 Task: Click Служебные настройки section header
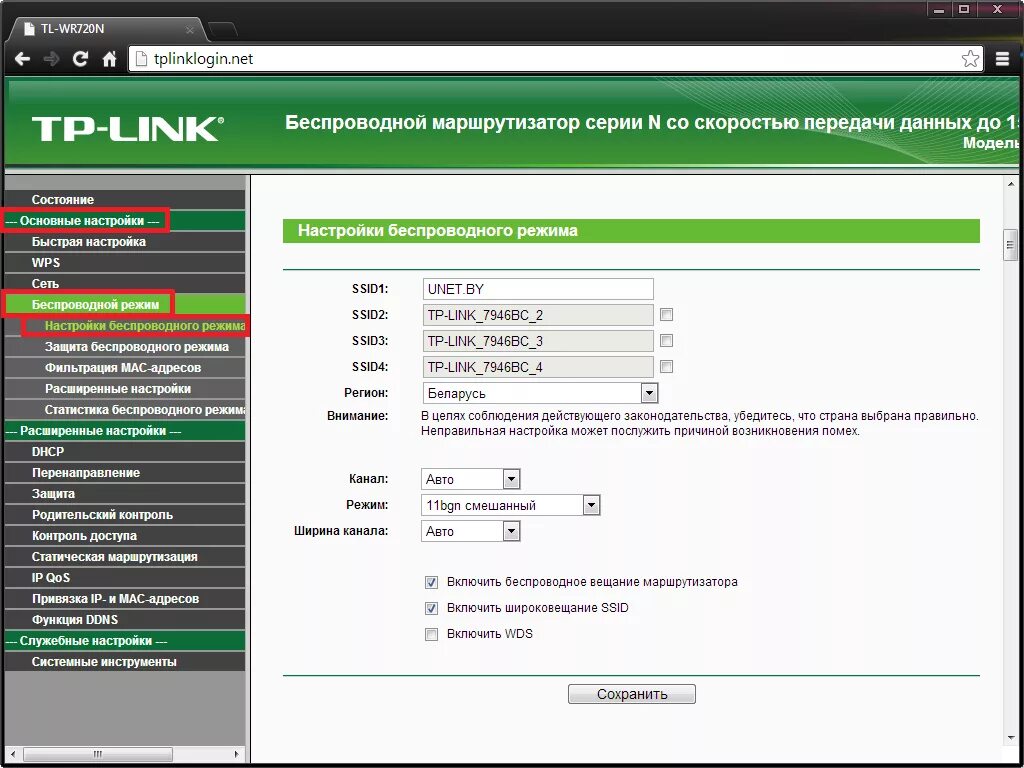pyautogui.click(x=125, y=641)
